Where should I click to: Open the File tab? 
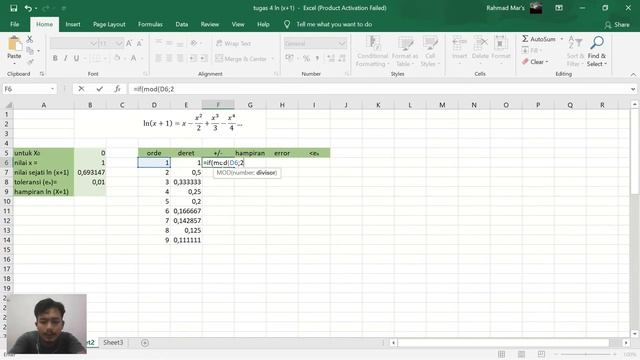tap(15, 24)
